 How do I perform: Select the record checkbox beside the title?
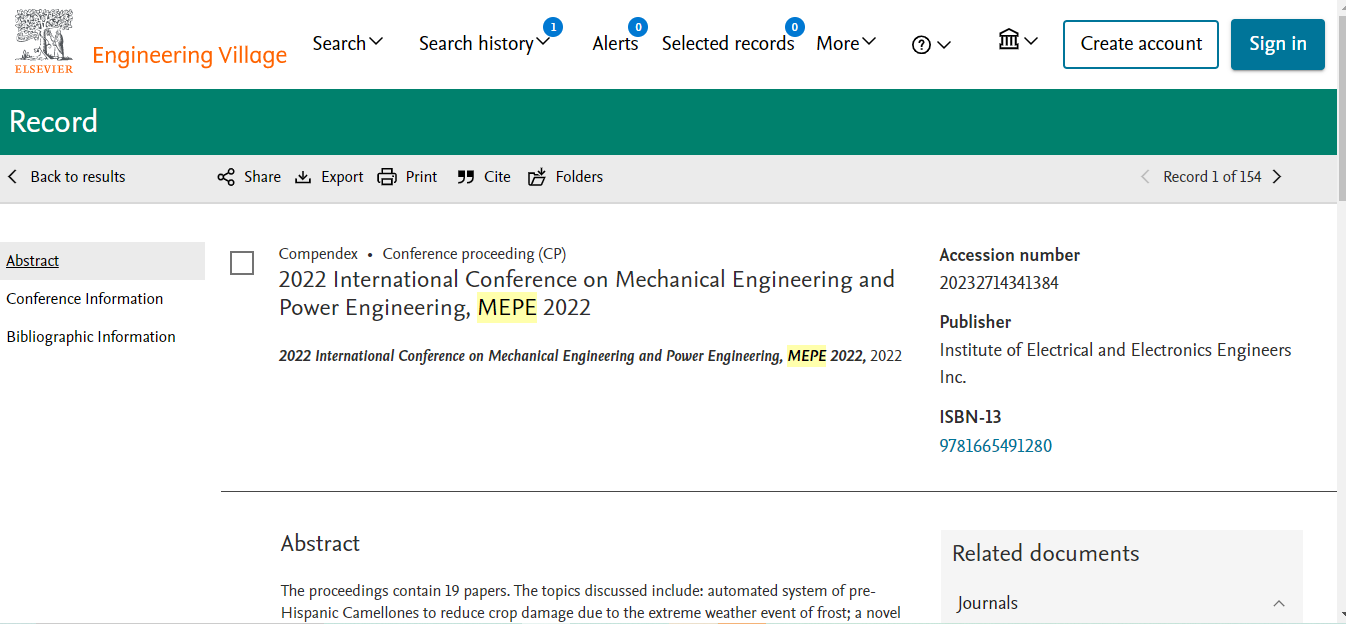click(242, 263)
